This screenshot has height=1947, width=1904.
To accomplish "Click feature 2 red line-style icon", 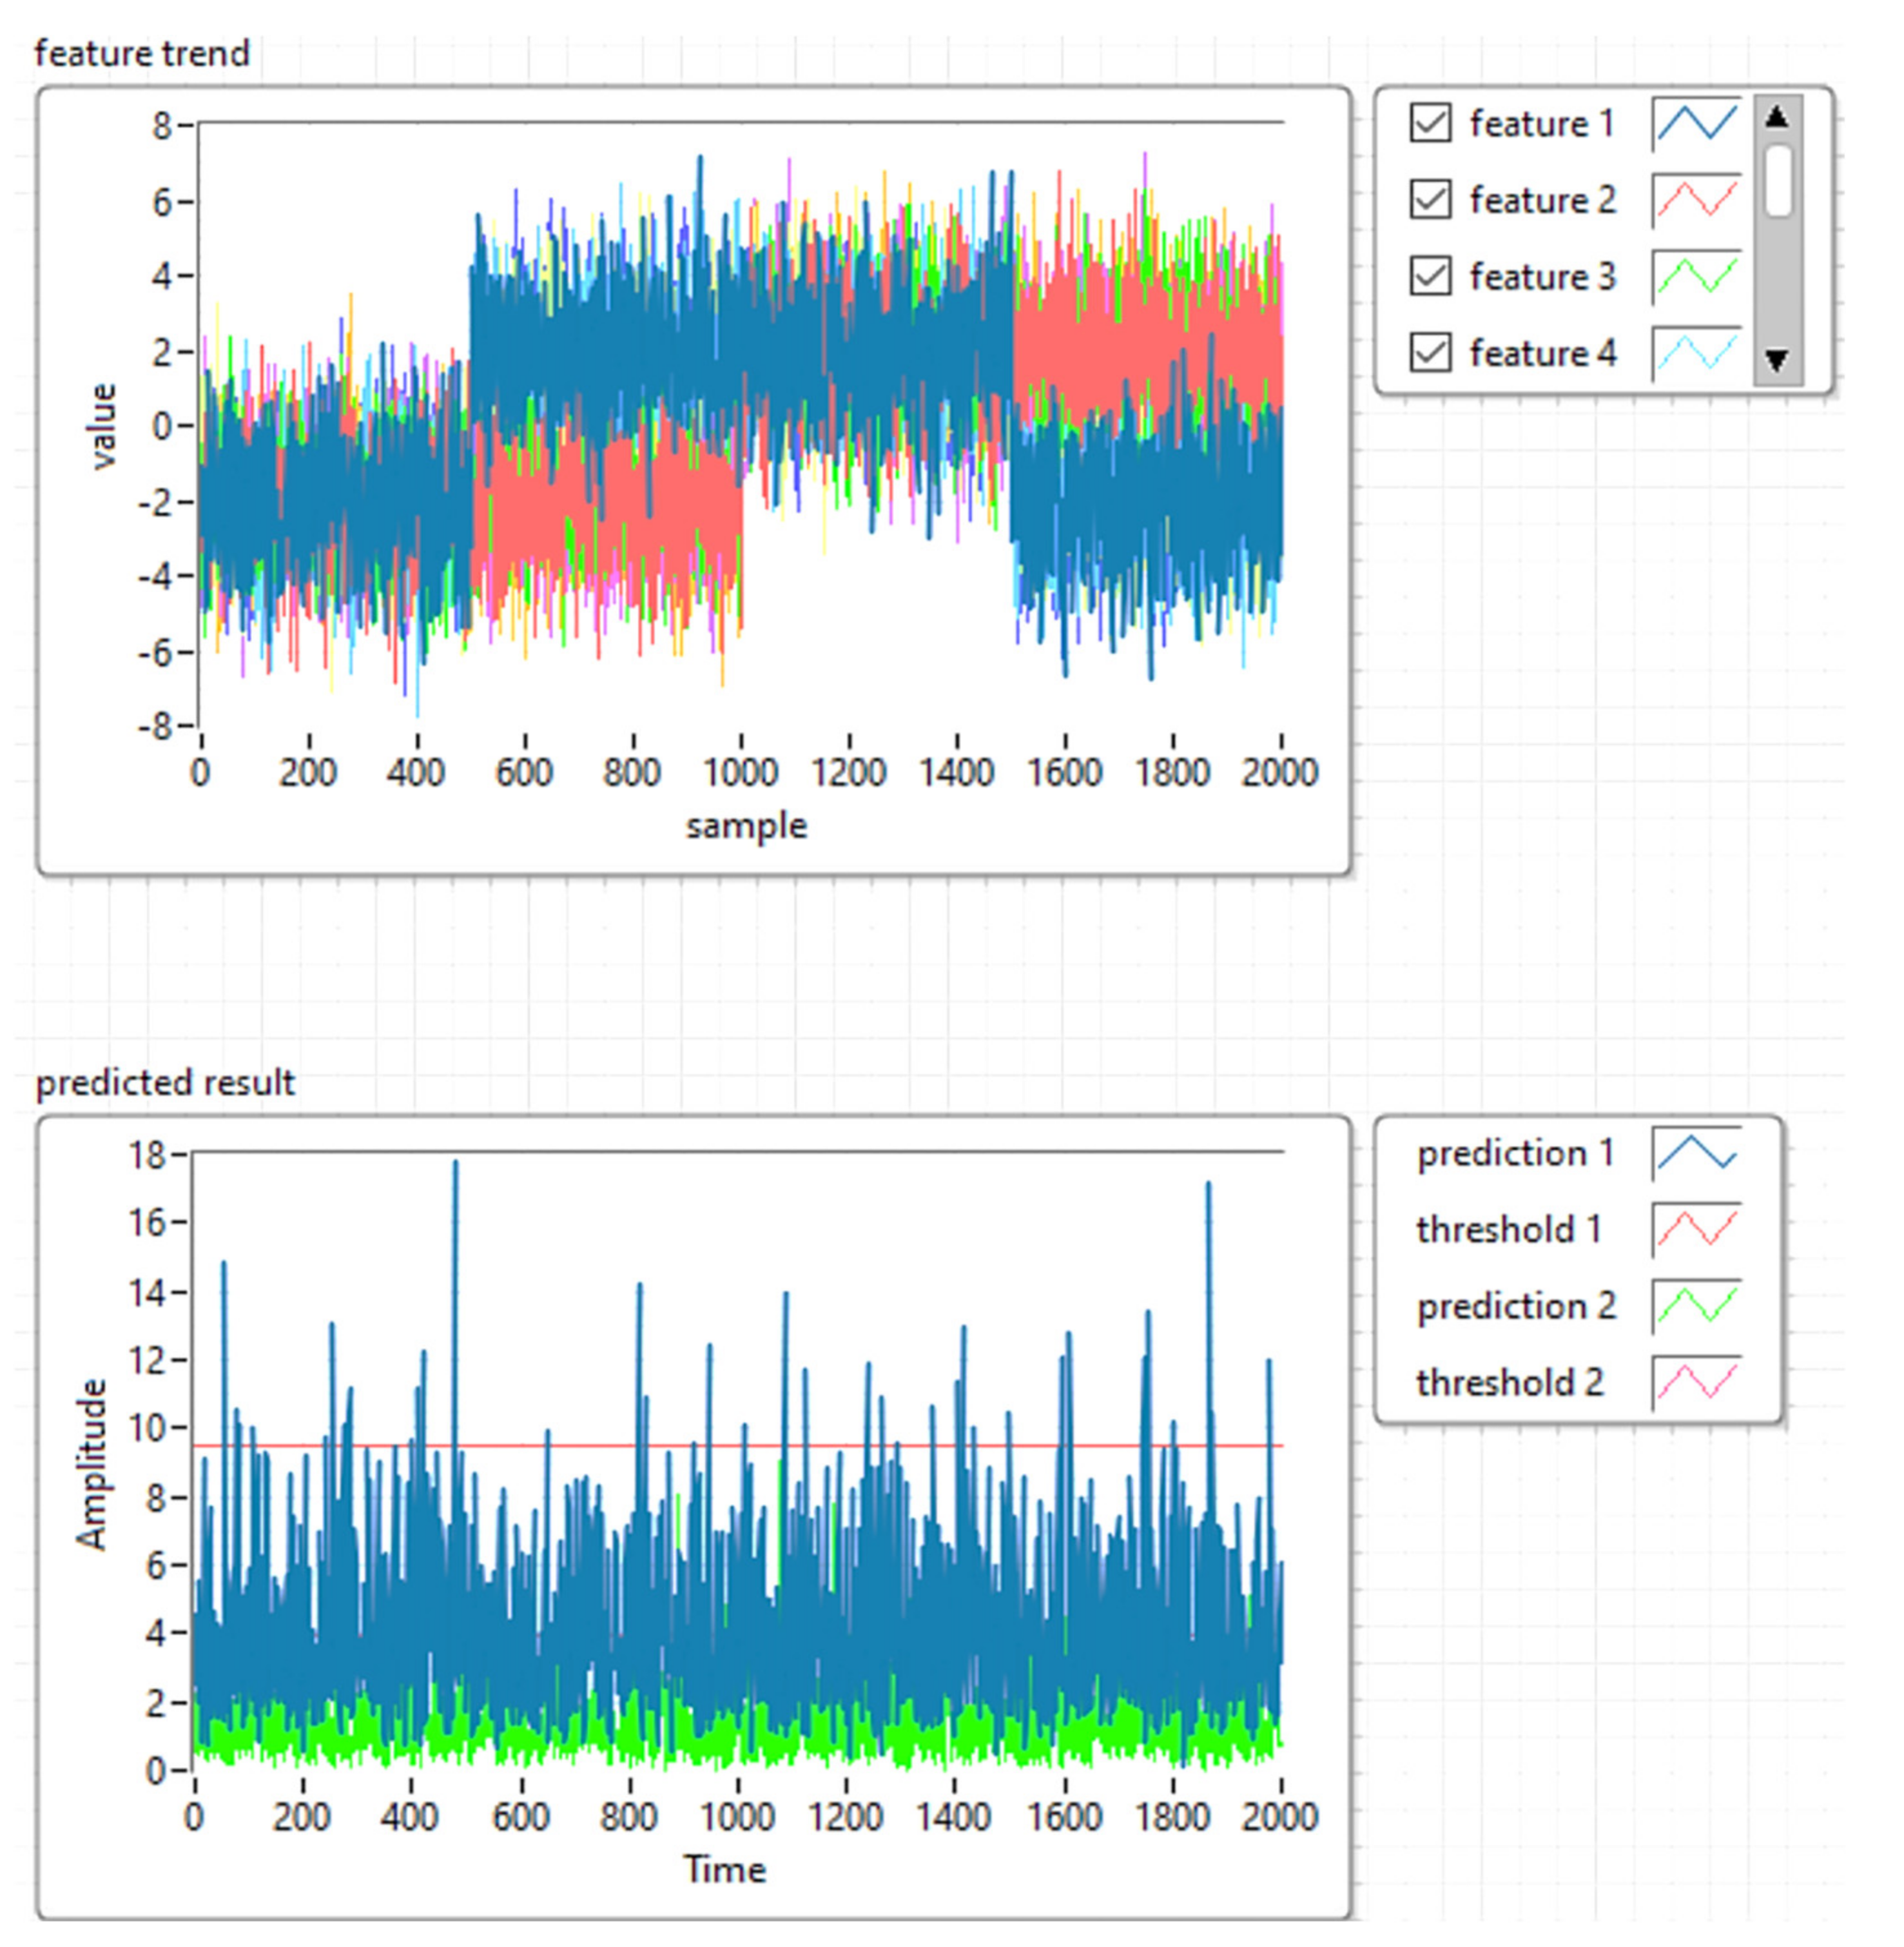I will click(1696, 200).
